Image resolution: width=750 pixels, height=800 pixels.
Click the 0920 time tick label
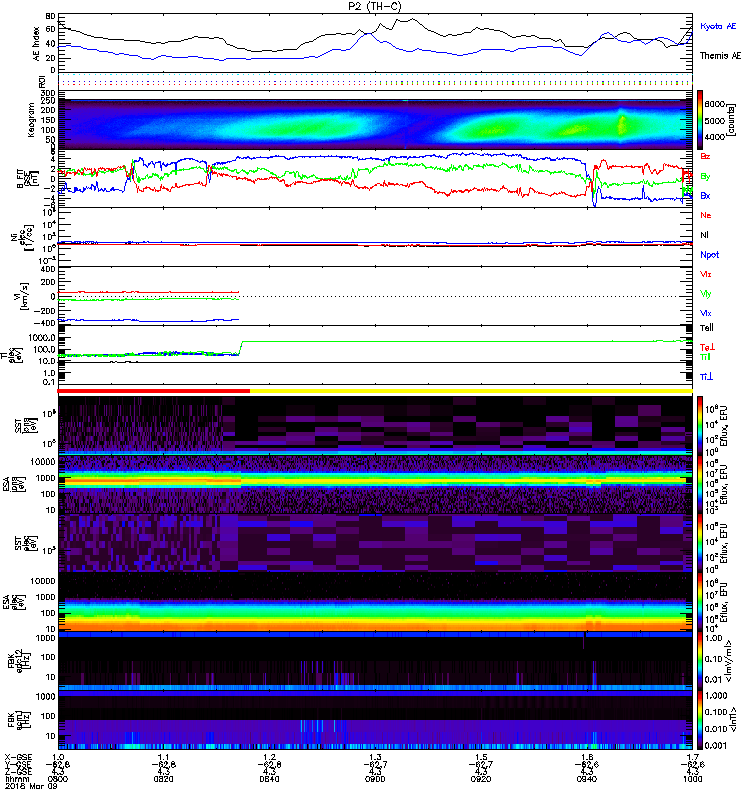481,779
